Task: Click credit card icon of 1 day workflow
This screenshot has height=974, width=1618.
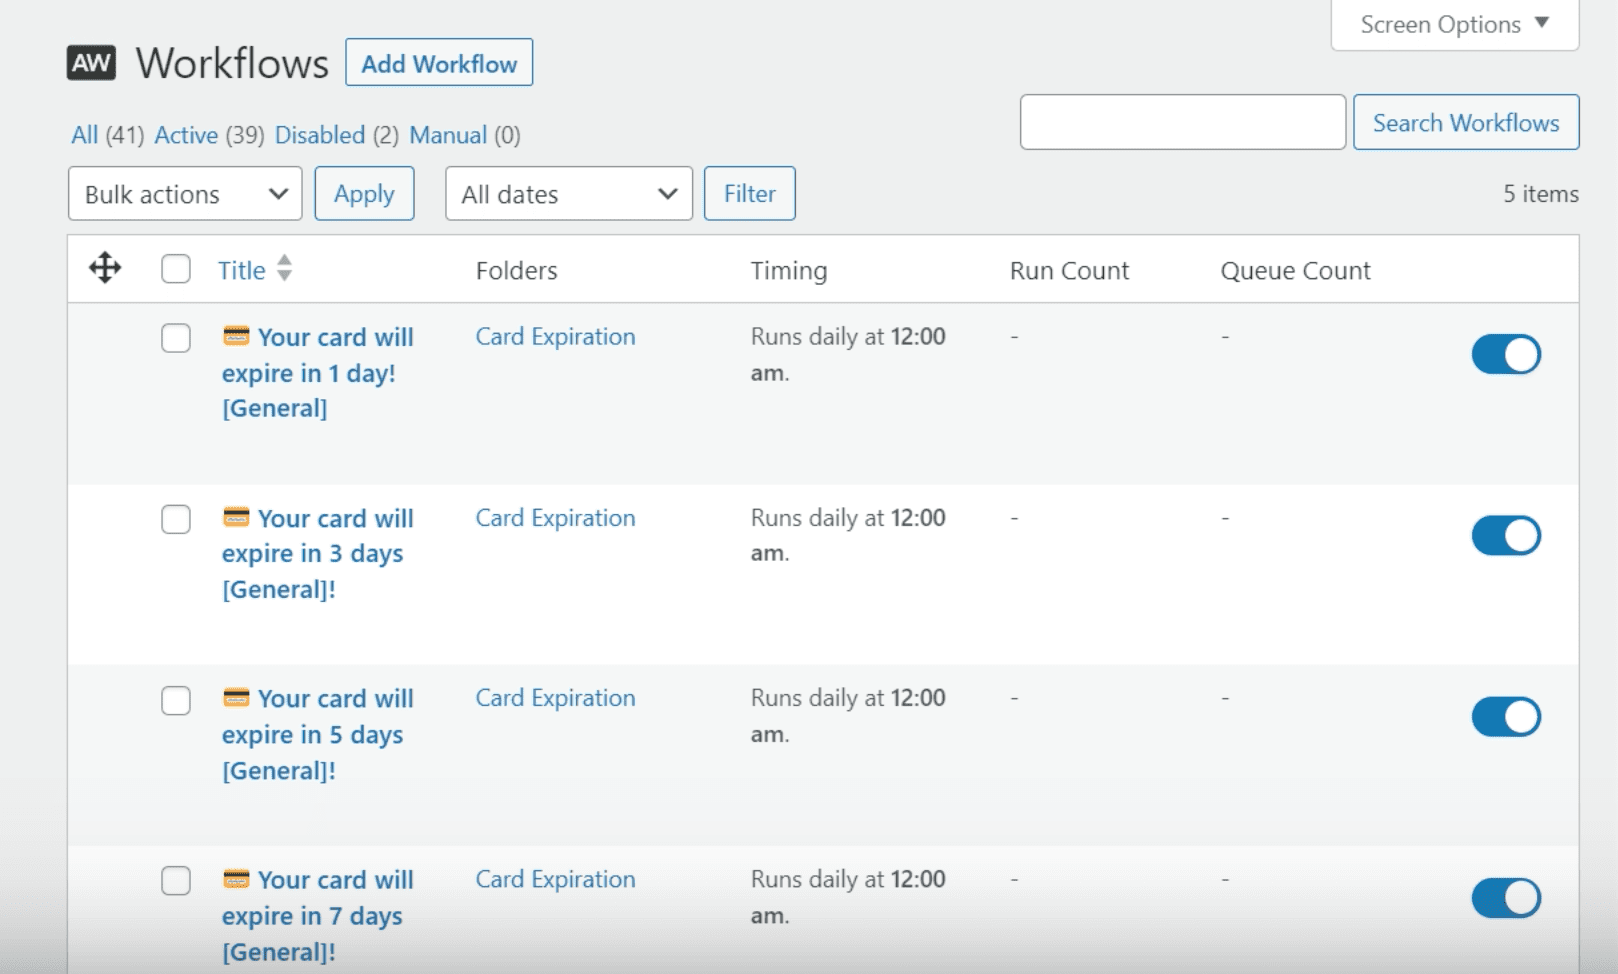Action: 236,336
